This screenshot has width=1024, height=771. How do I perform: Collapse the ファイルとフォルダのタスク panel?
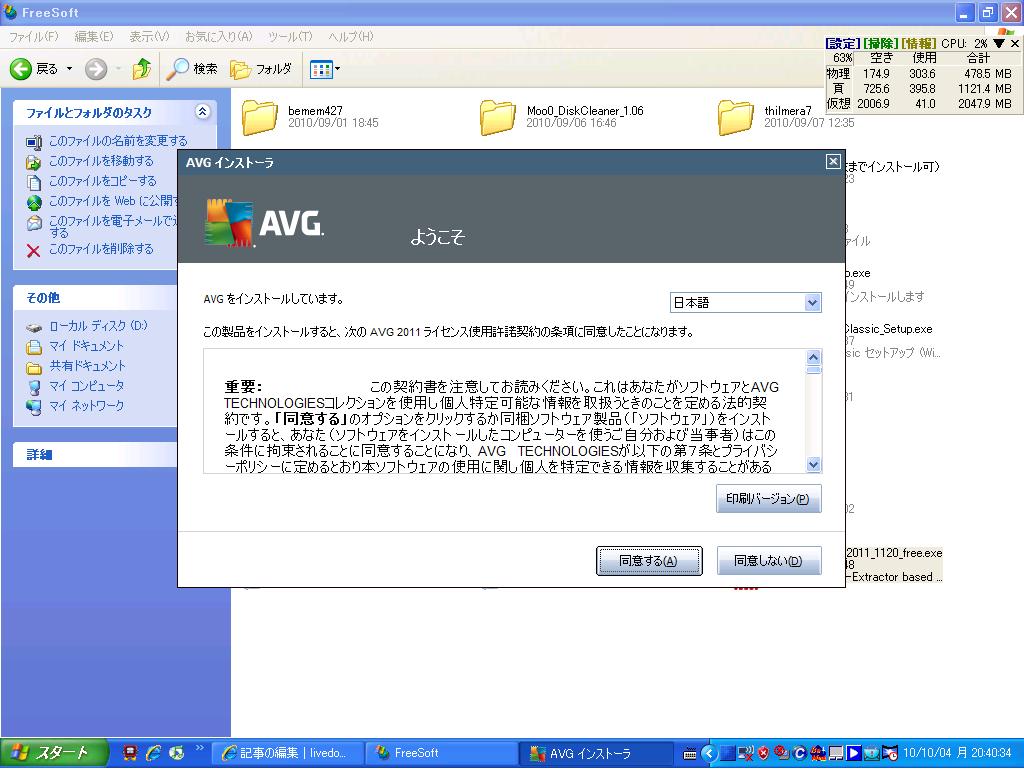[202, 112]
